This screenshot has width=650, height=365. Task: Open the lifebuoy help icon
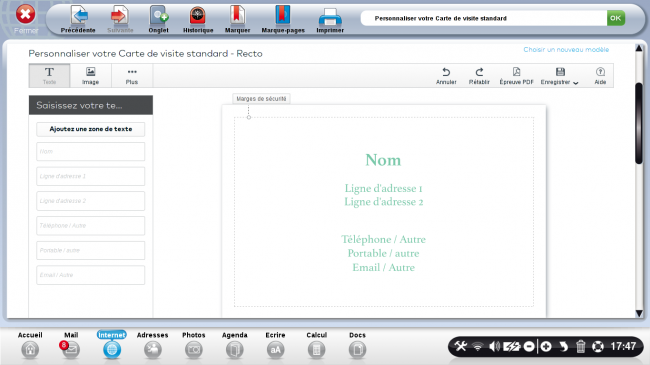click(x=598, y=346)
